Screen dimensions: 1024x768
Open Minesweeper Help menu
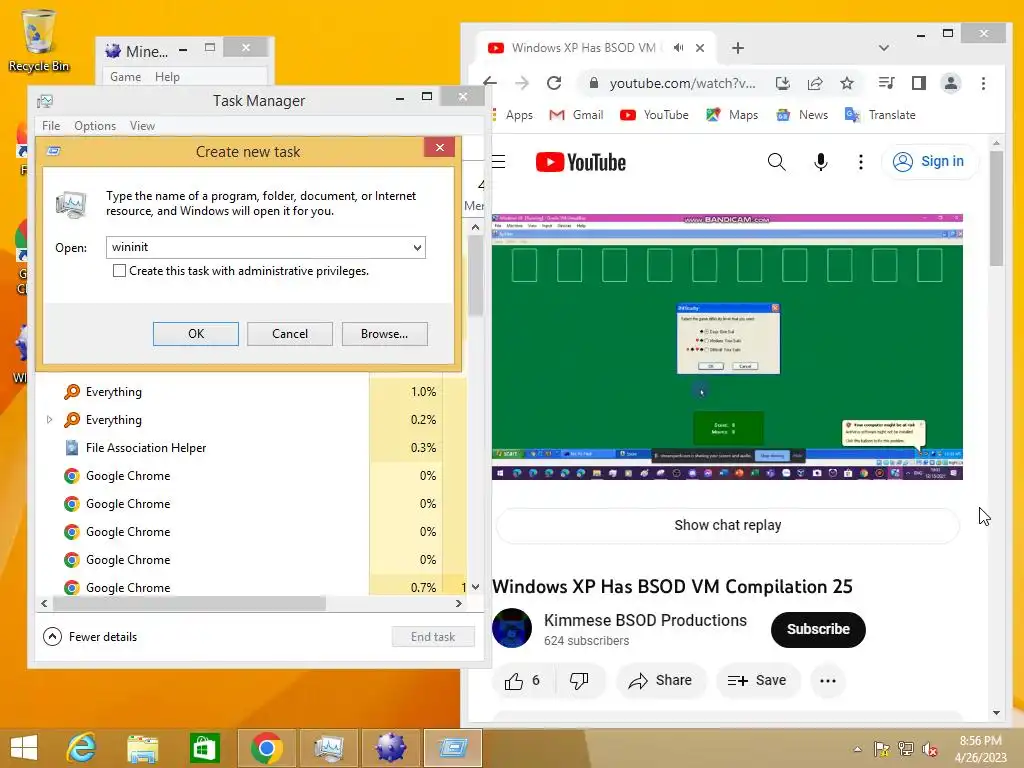(x=167, y=76)
